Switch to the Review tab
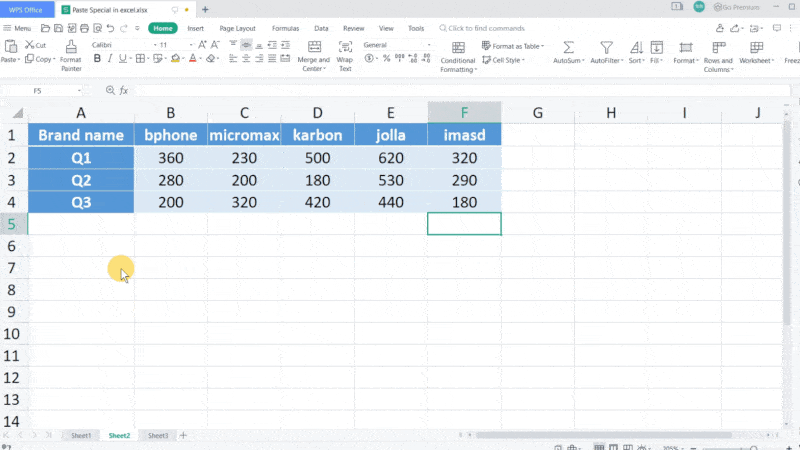The width and height of the screenshot is (800, 450). [354, 29]
